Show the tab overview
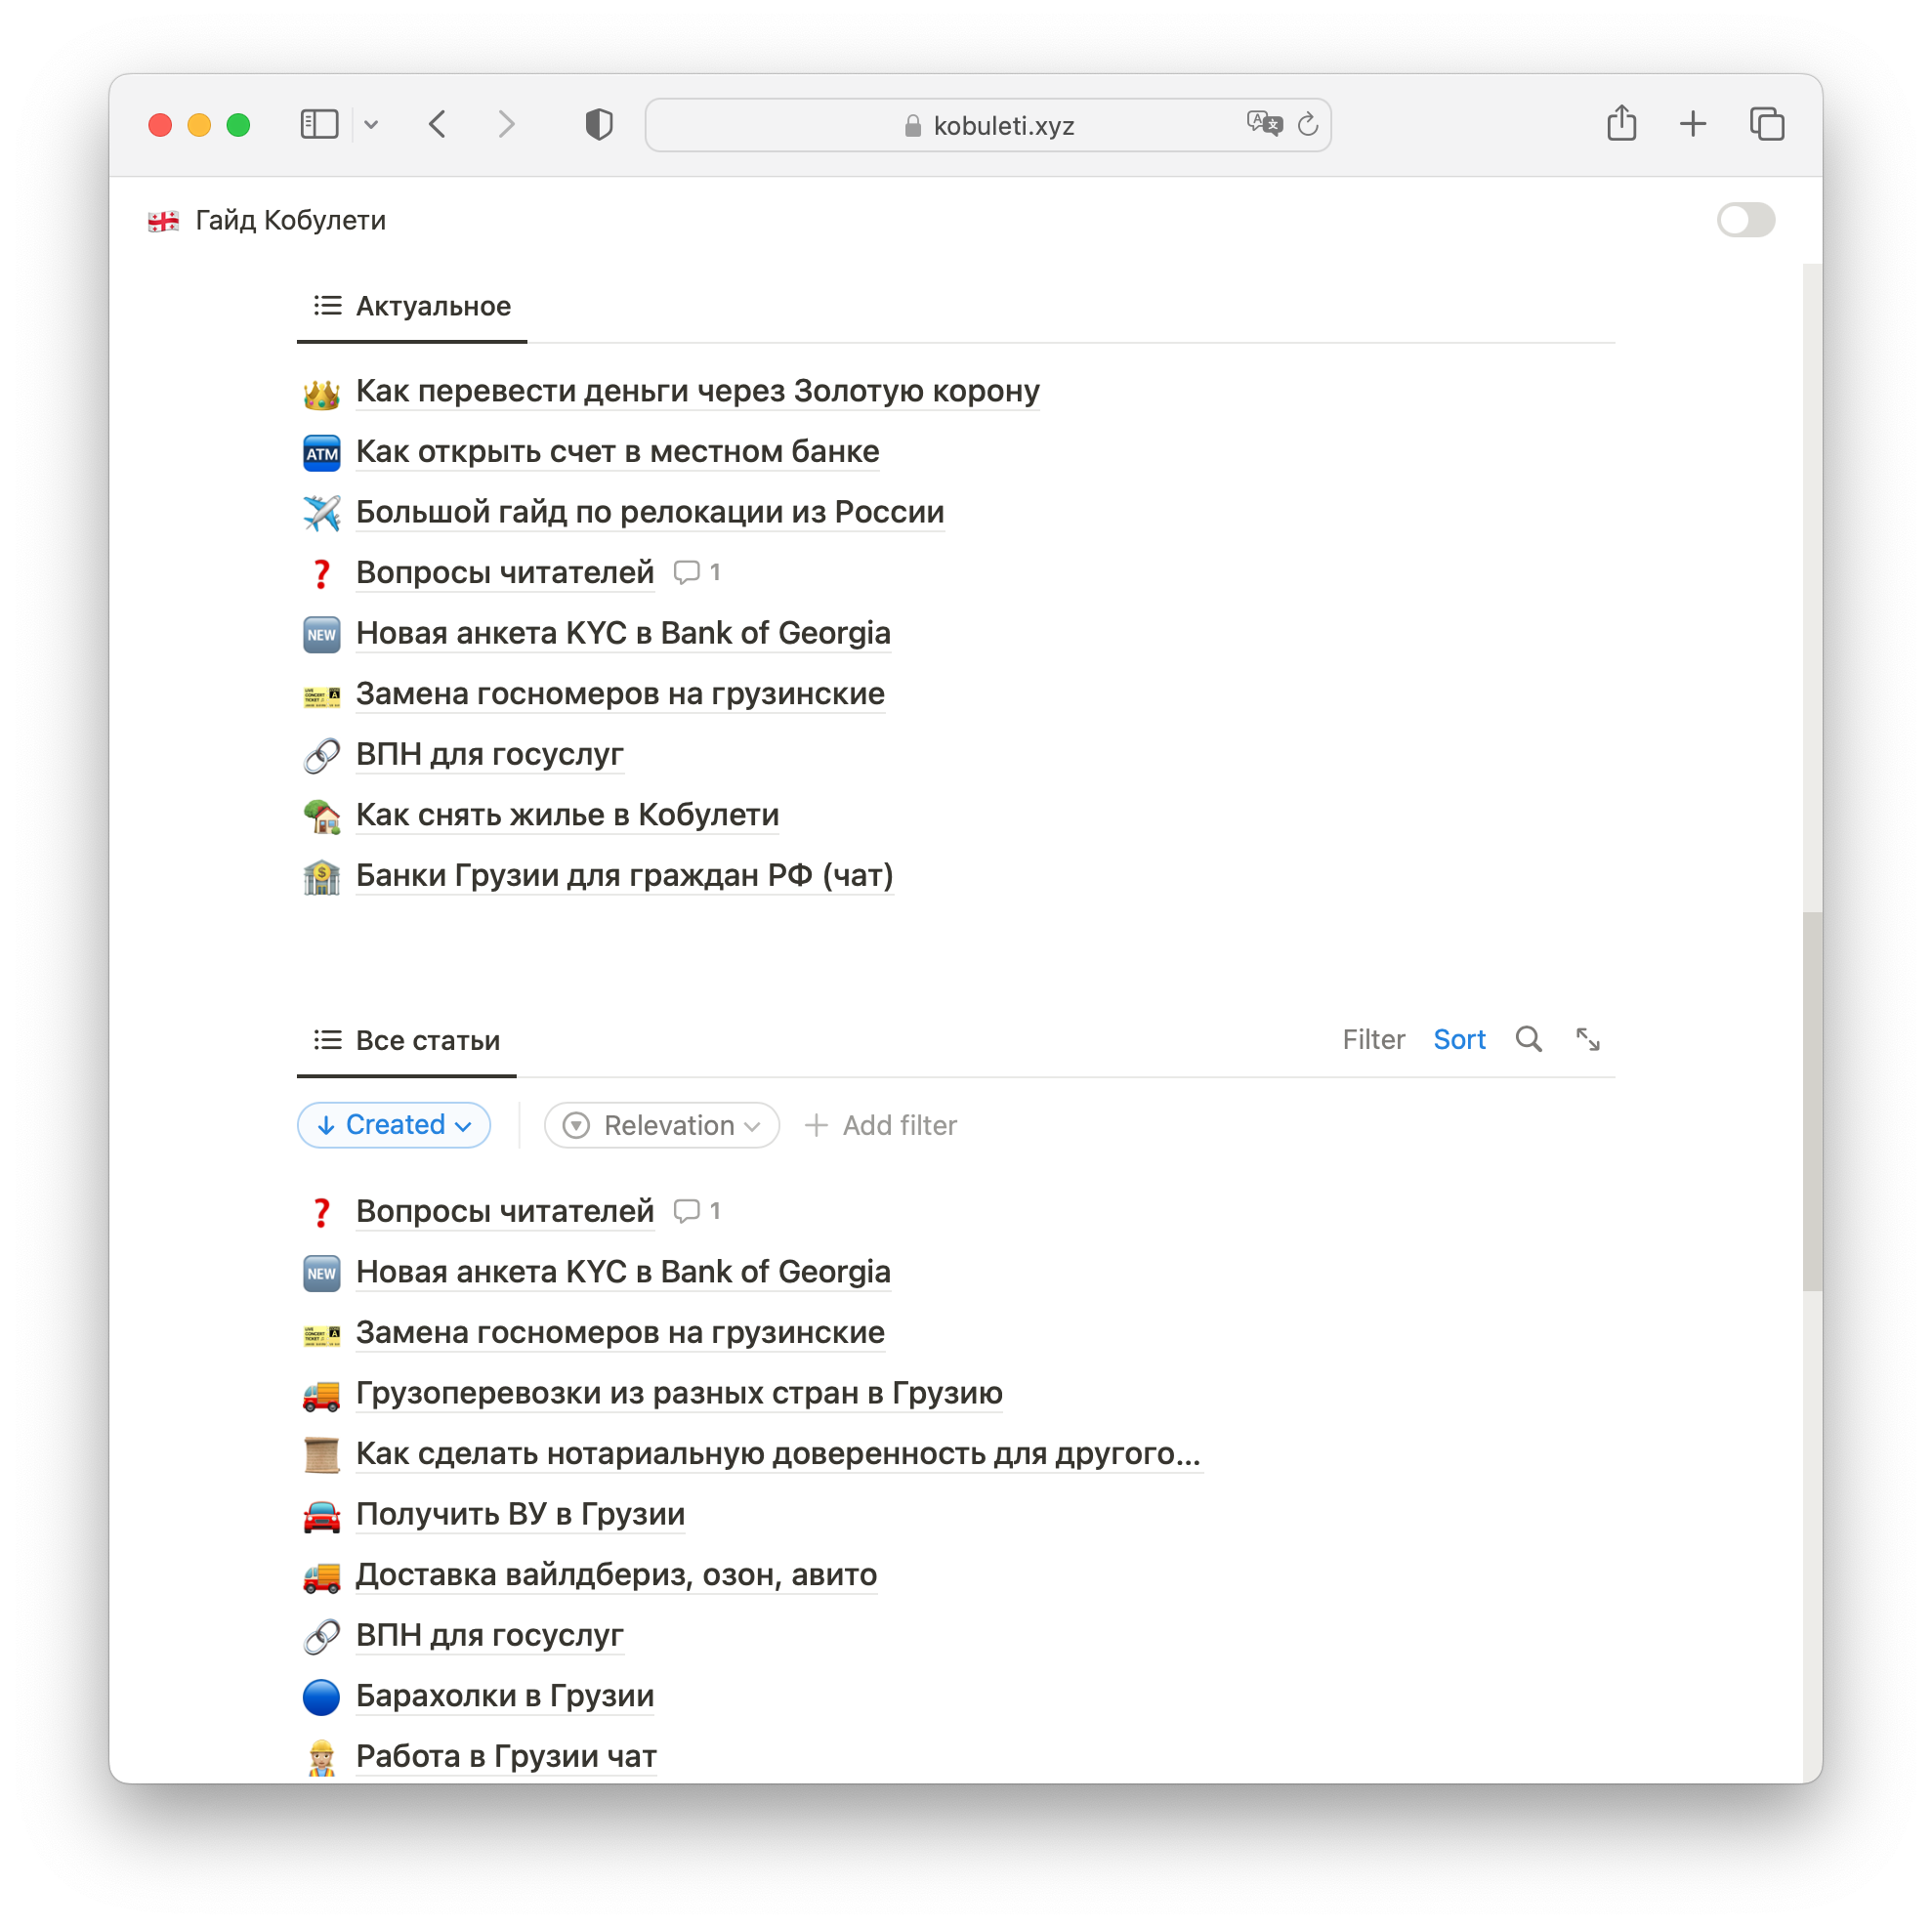The height and width of the screenshot is (1928, 1932). (x=1767, y=124)
